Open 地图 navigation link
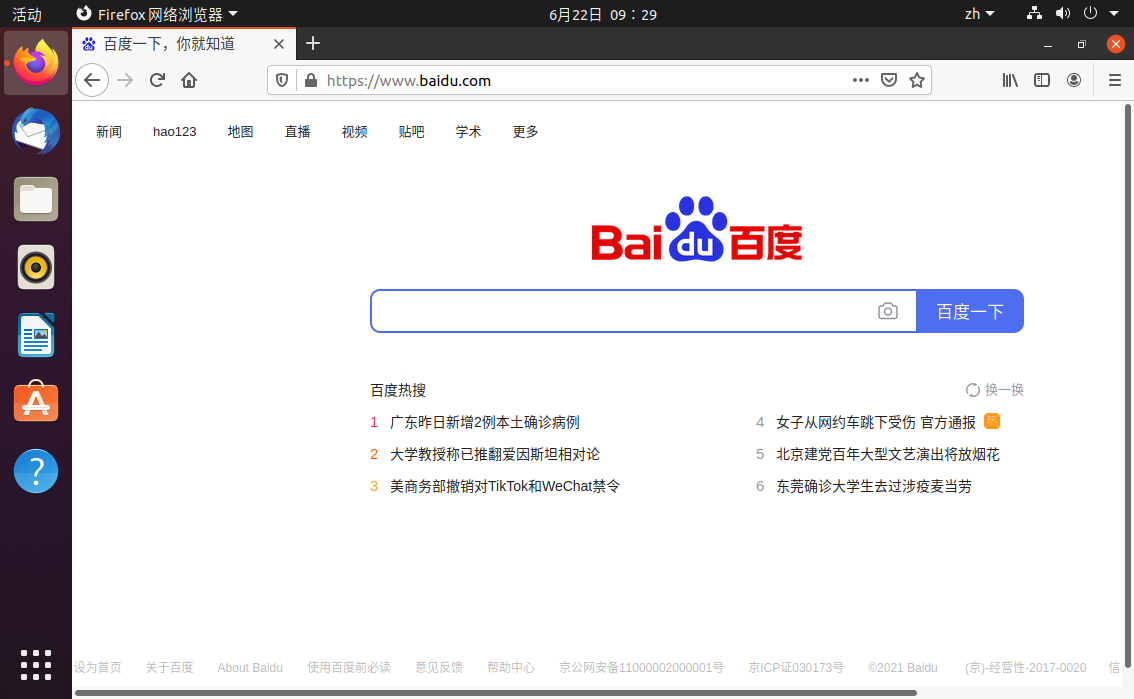 [240, 132]
